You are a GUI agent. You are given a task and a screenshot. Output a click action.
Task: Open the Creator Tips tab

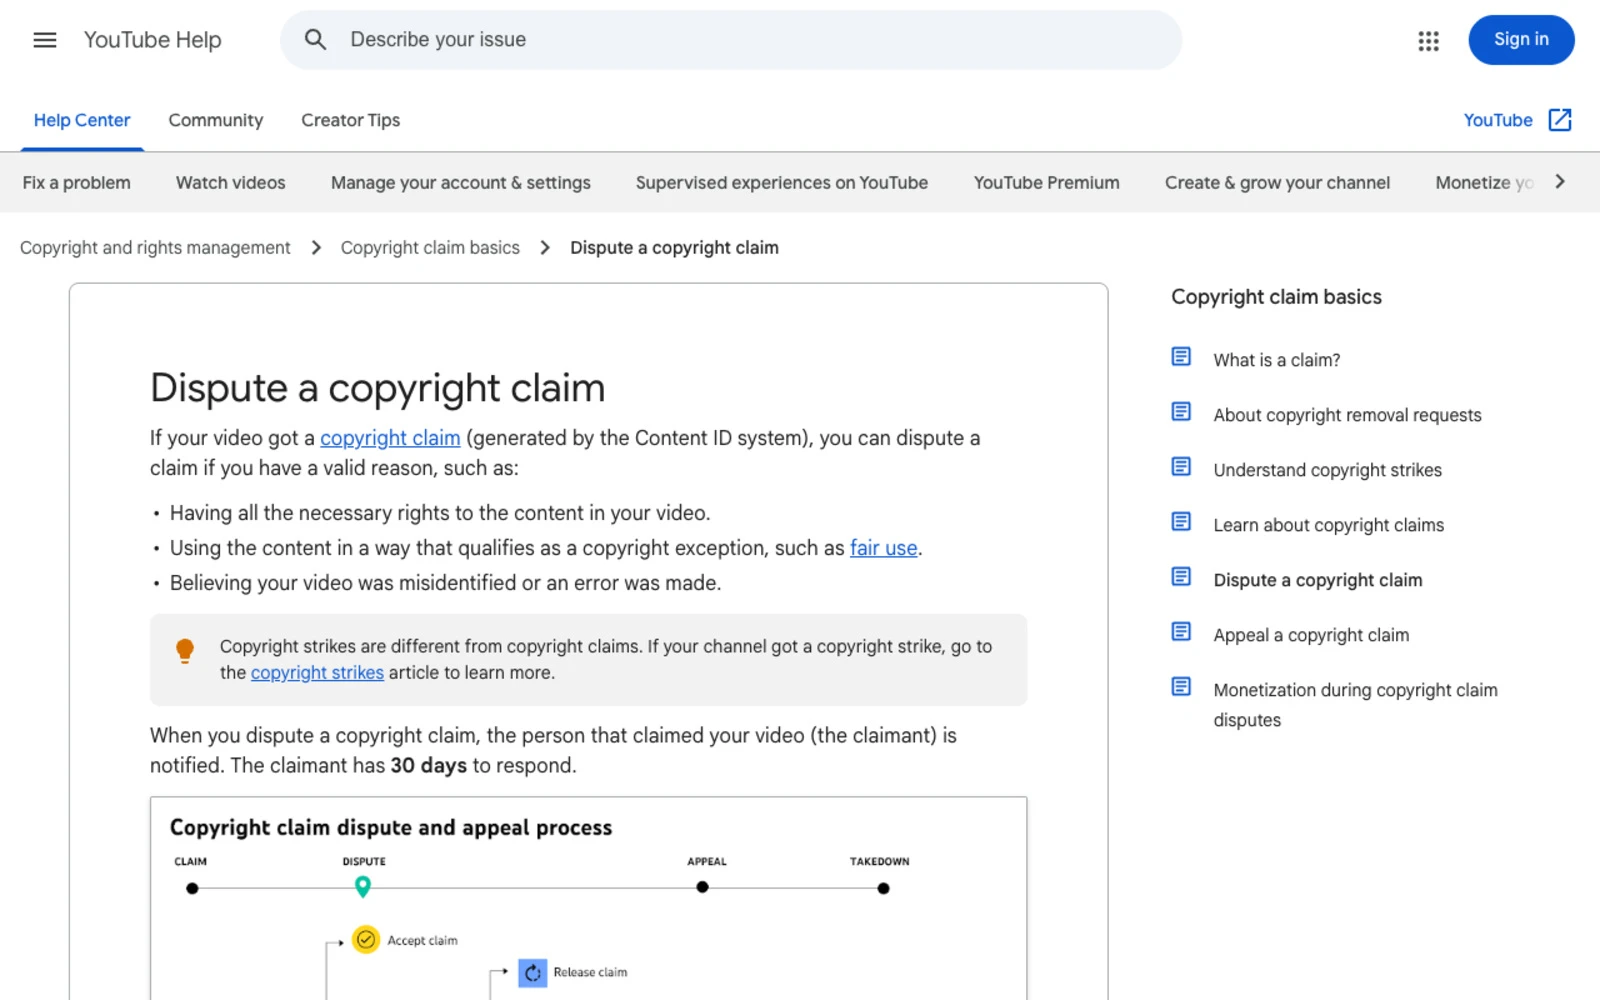pos(350,120)
